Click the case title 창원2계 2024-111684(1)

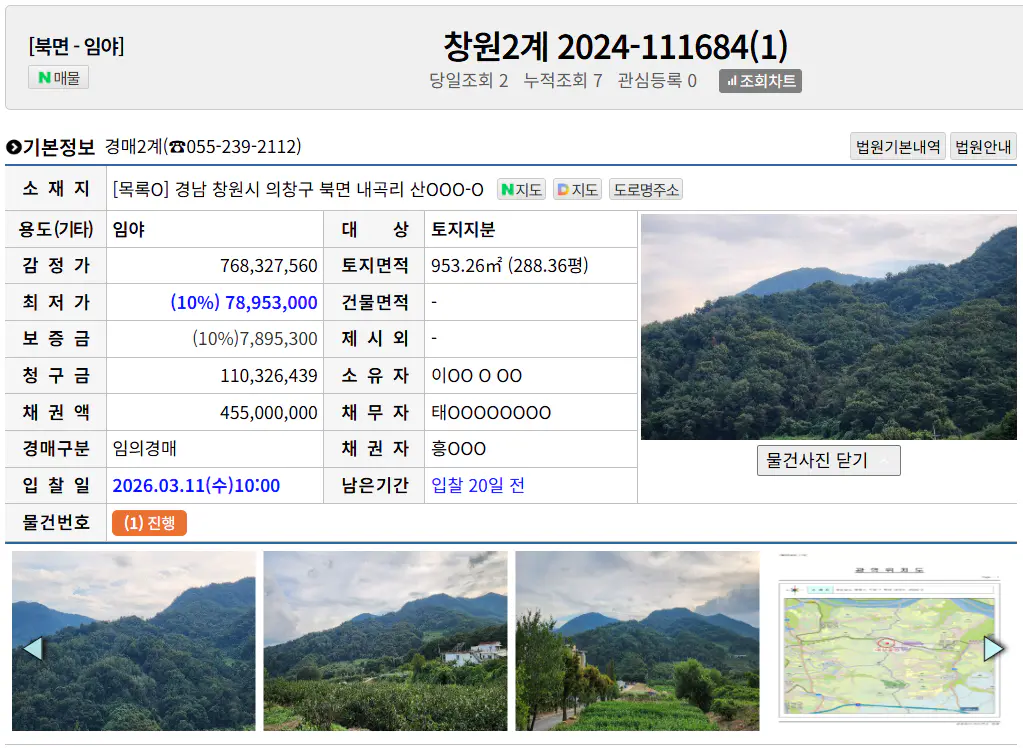[615, 46]
